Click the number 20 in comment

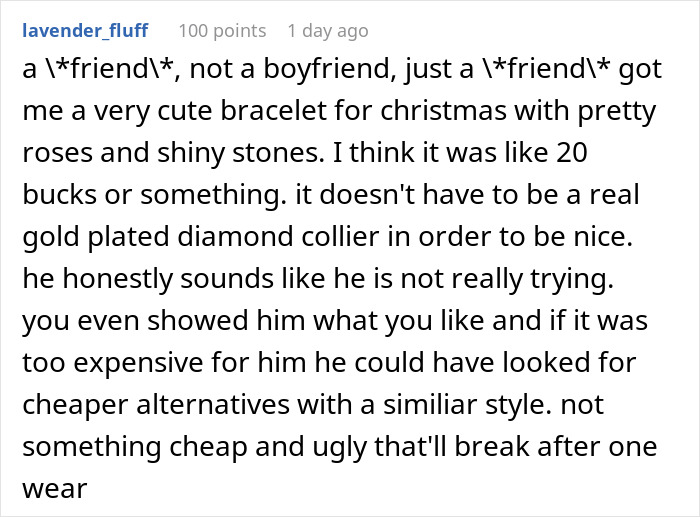tap(571, 152)
